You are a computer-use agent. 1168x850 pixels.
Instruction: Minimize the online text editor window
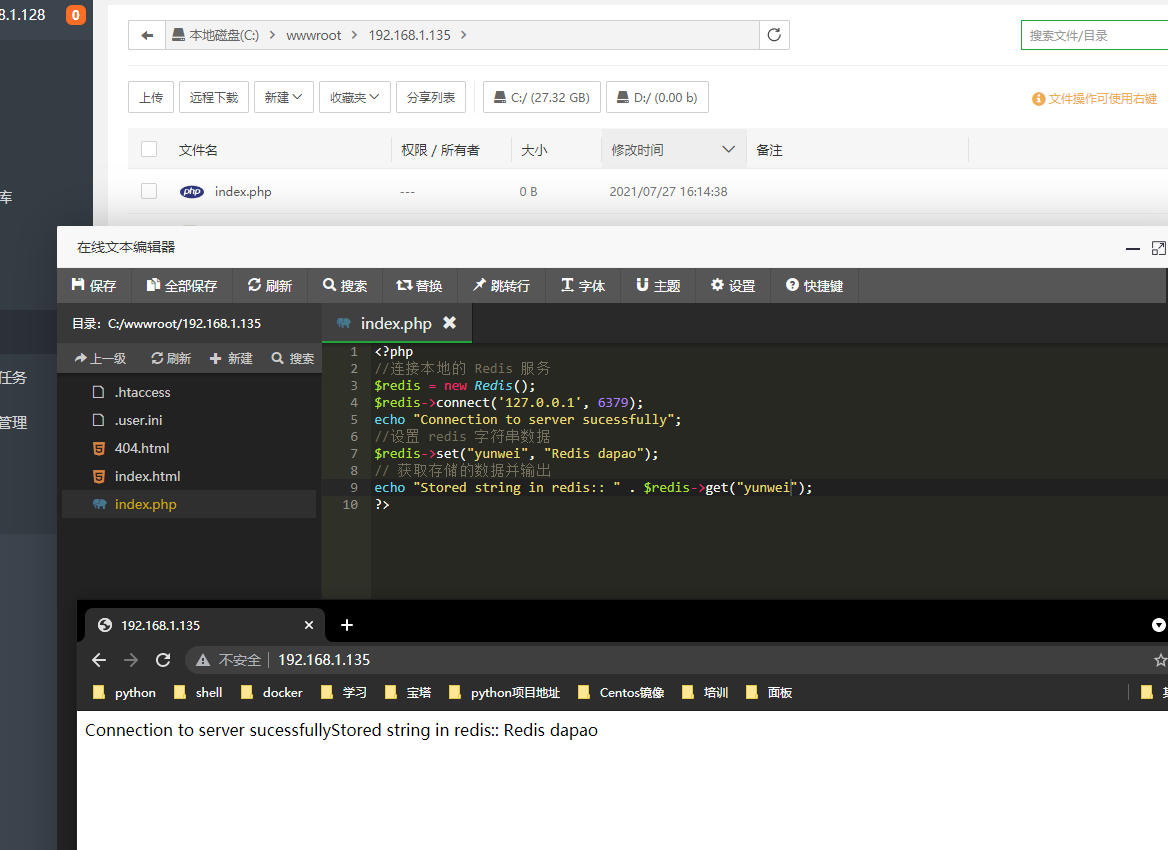coord(1132,248)
